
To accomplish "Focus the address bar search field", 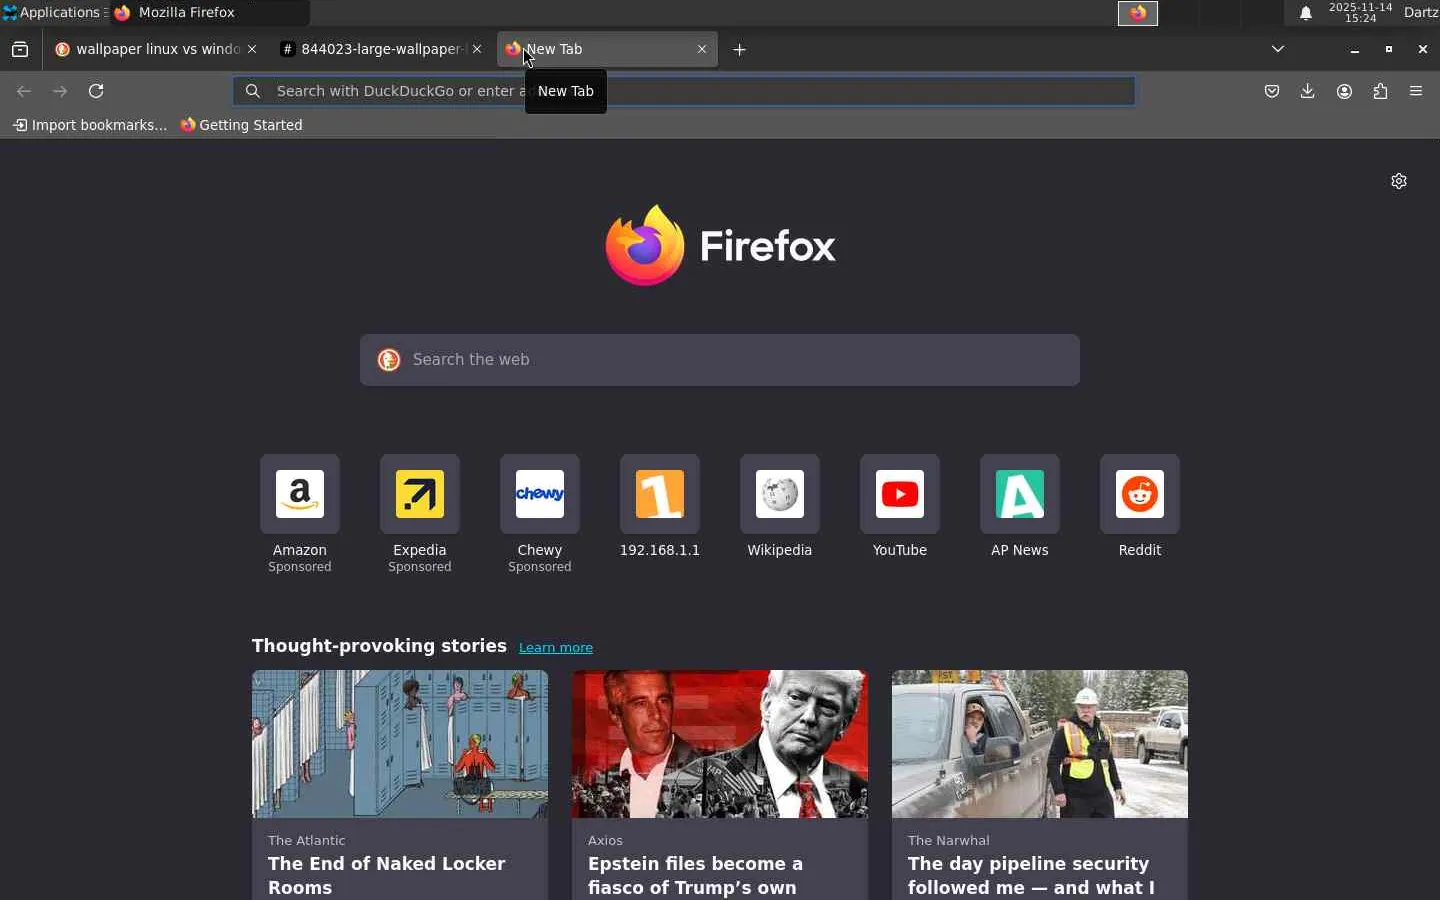I will point(684,91).
